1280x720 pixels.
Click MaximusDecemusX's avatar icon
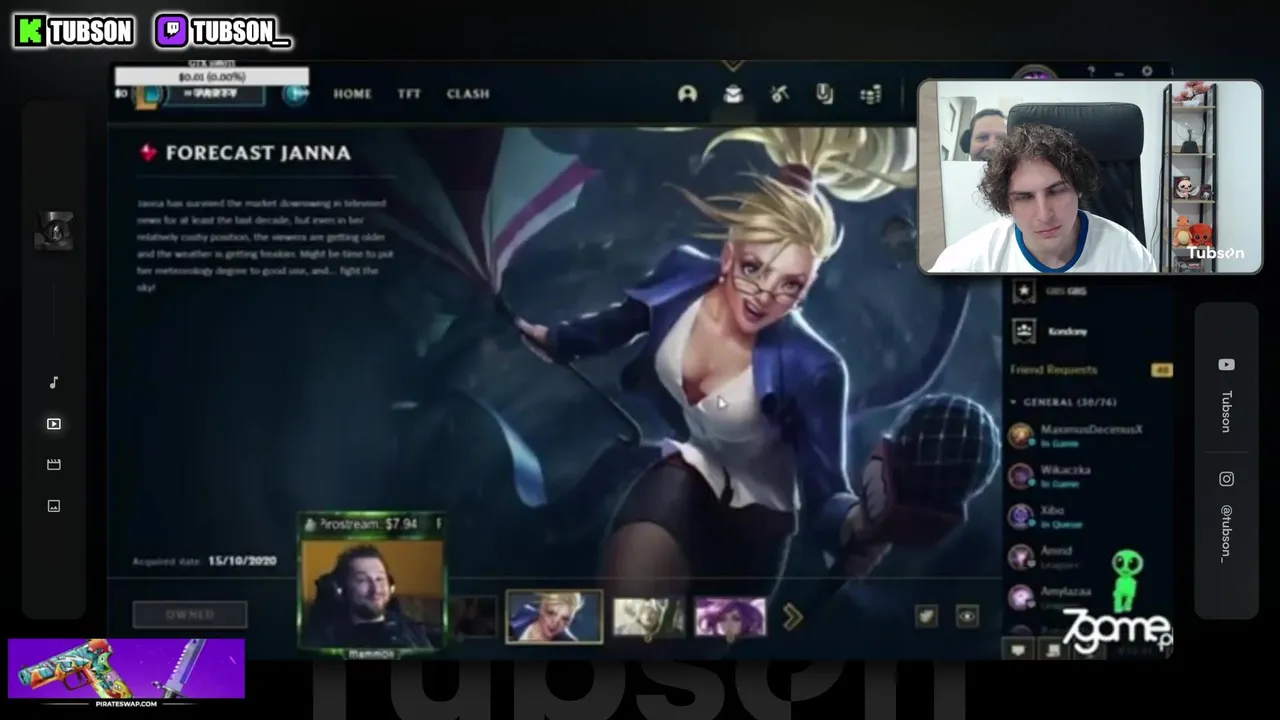[1020, 436]
